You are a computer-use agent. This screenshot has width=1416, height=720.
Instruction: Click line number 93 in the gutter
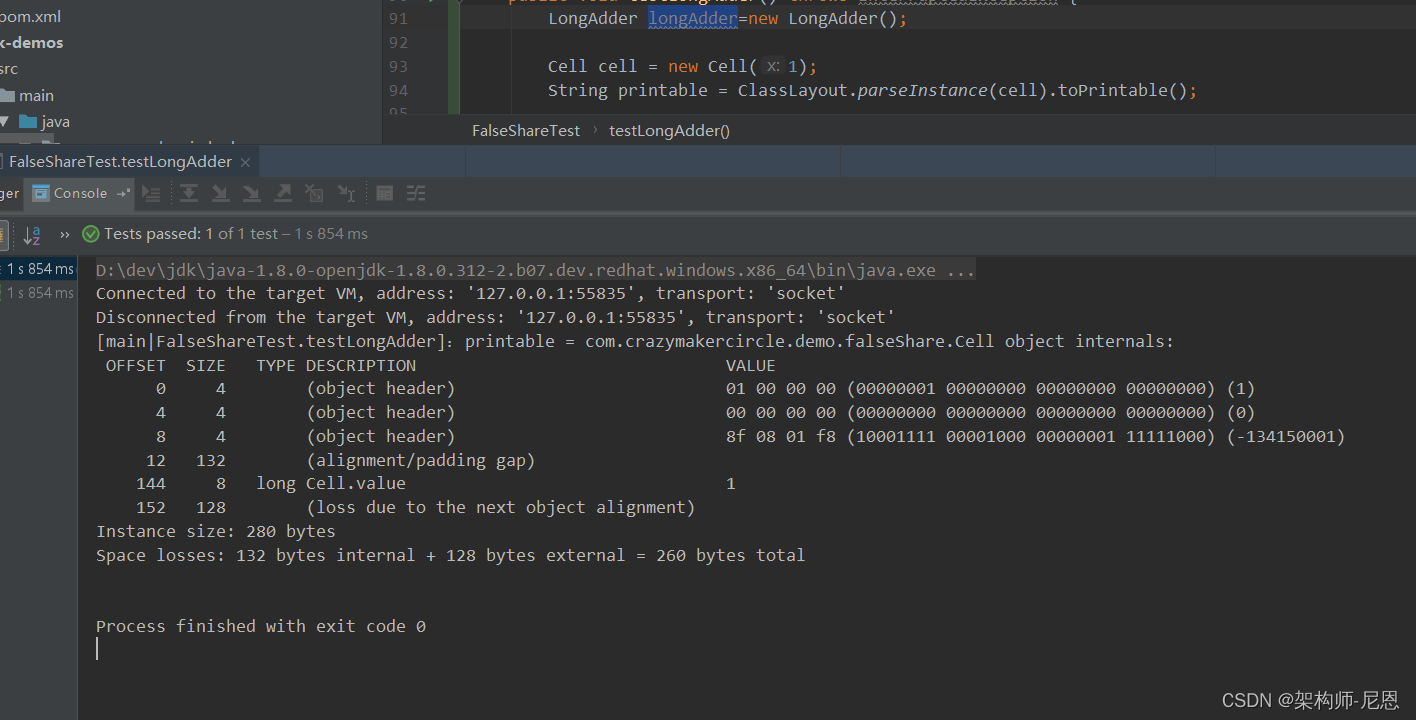coord(398,66)
